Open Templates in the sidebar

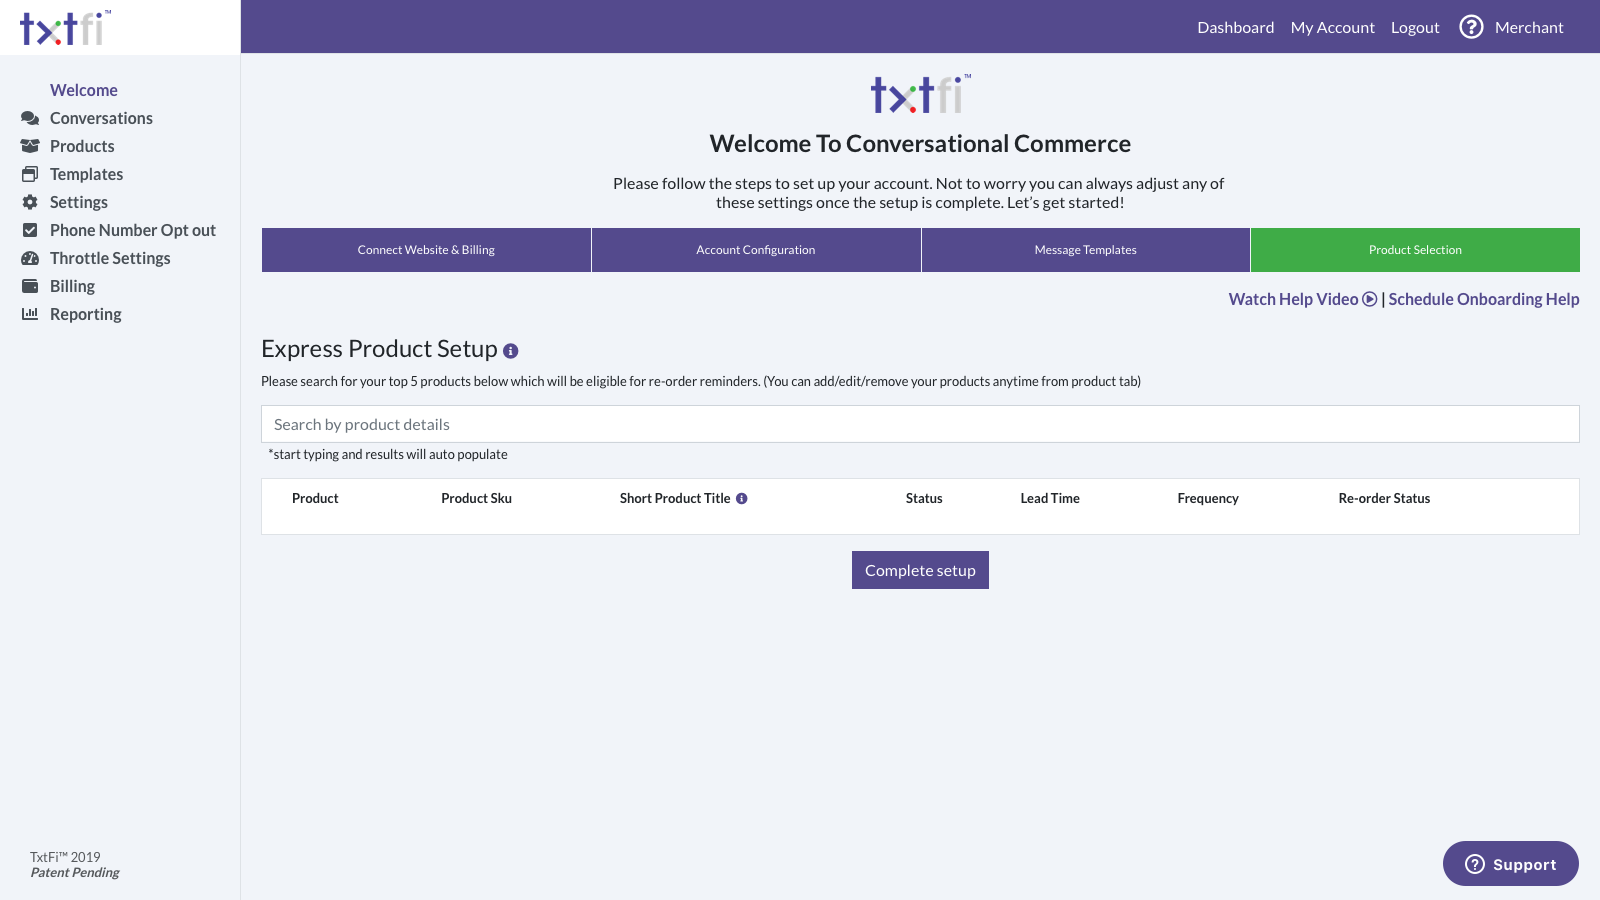click(x=86, y=174)
